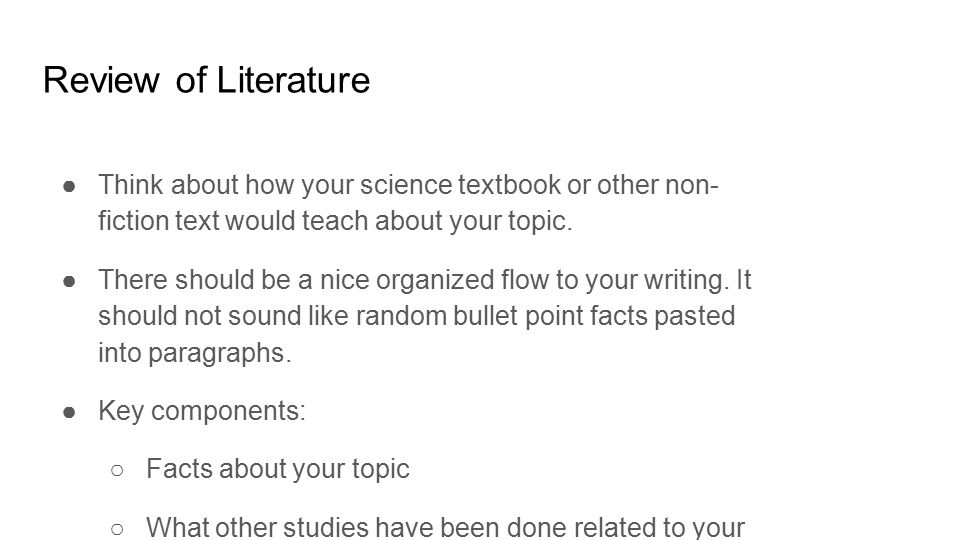The width and height of the screenshot is (960, 540).
Task: Click the 'Review of Literature' slide title
Action: [x=206, y=80]
